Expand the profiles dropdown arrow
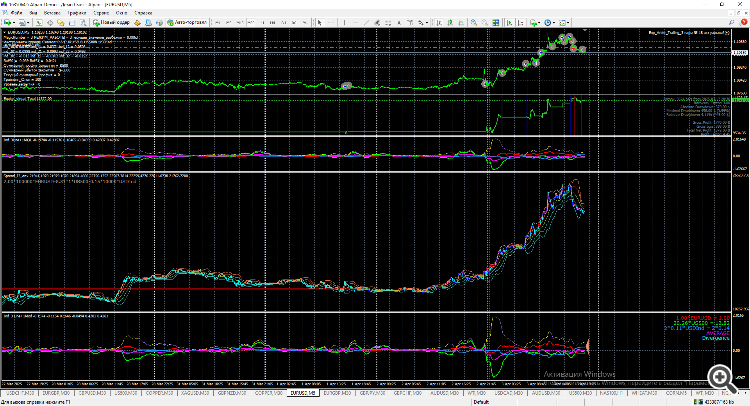This screenshot has height=406, width=750. click(x=28, y=22)
